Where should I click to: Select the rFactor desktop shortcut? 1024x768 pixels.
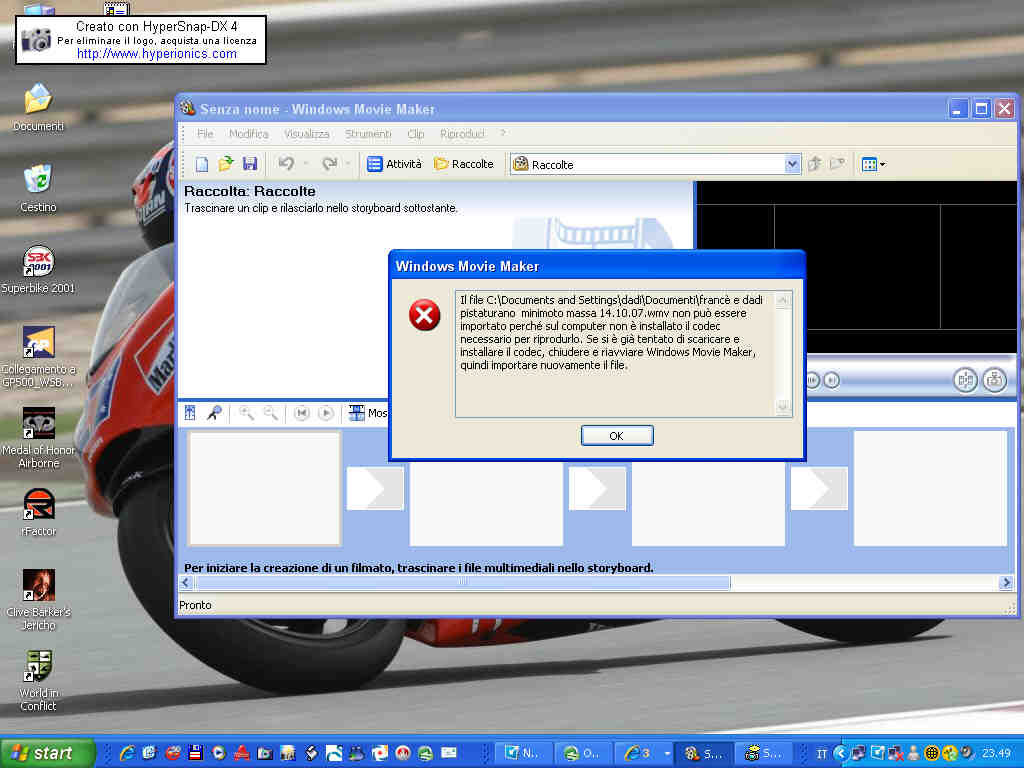(x=39, y=513)
